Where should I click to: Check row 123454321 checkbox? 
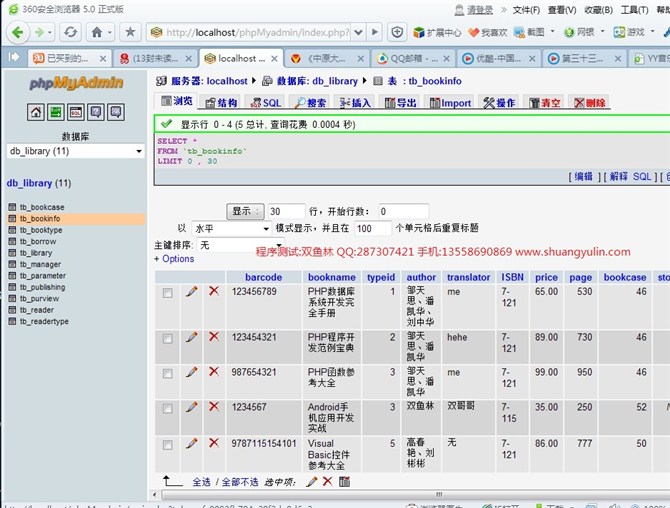pyautogui.click(x=168, y=339)
